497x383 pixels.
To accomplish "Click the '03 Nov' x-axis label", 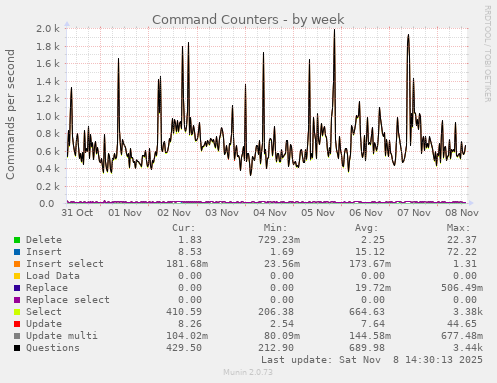I will click(222, 213).
